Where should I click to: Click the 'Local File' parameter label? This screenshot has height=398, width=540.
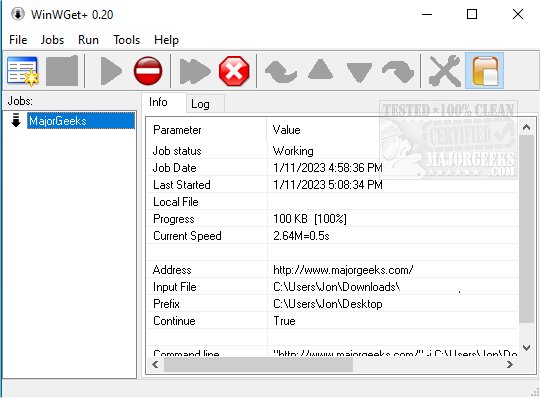[x=176, y=202]
